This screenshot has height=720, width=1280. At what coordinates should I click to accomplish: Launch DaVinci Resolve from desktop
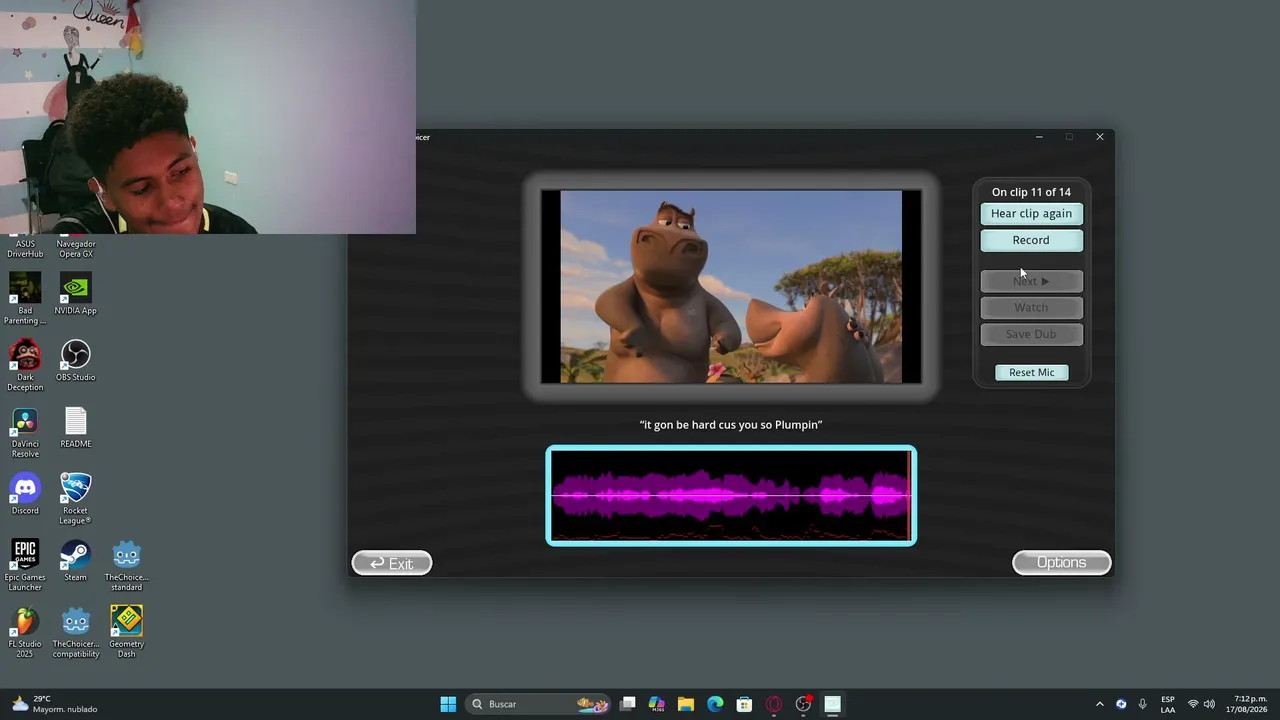[25, 432]
